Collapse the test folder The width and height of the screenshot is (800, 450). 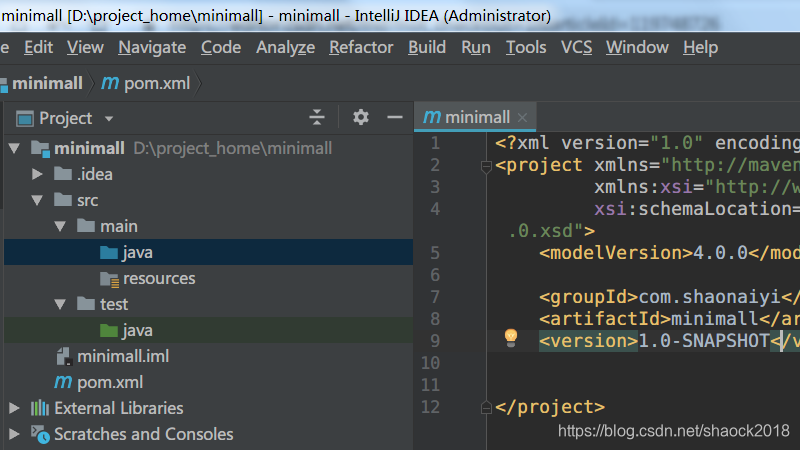60,305
